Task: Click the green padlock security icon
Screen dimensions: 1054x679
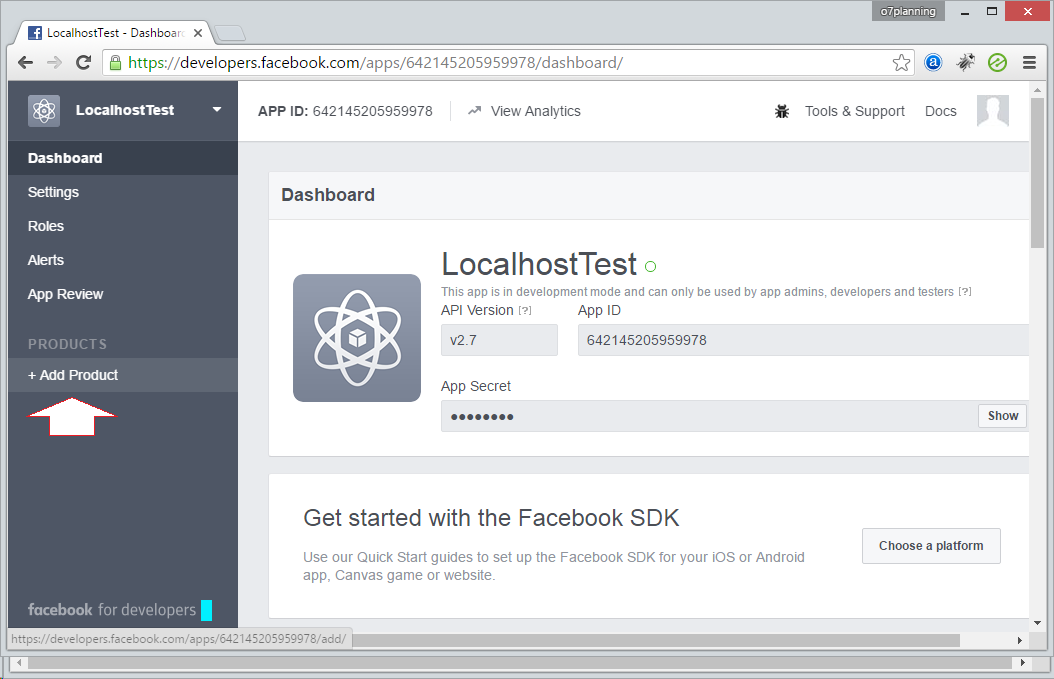Action: click(x=116, y=63)
